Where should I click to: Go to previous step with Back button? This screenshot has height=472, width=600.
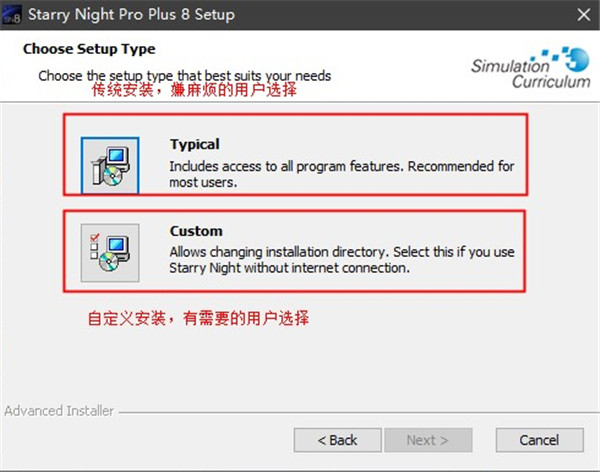(x=338, y=440)
